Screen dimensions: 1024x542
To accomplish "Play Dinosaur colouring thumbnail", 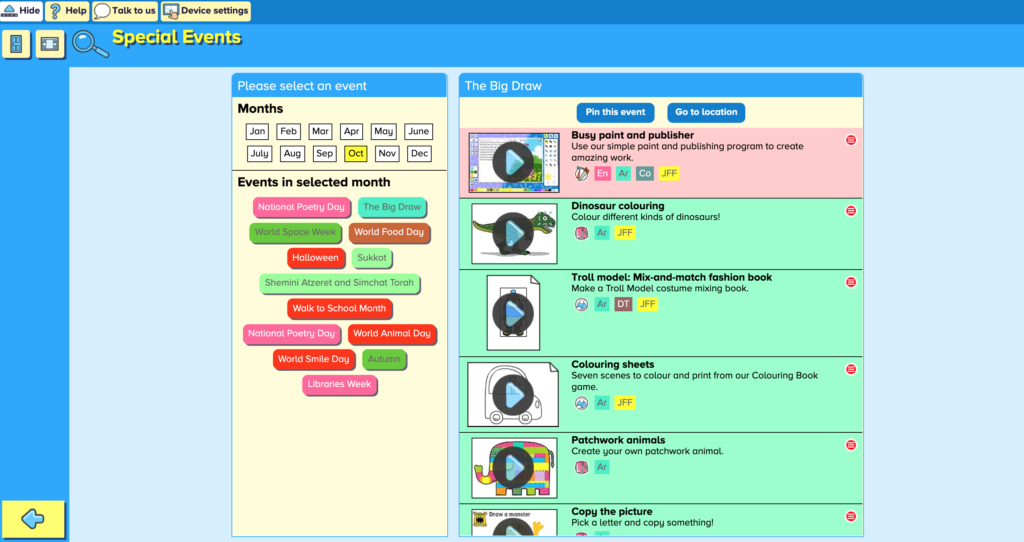I will (x=513, y=233).
